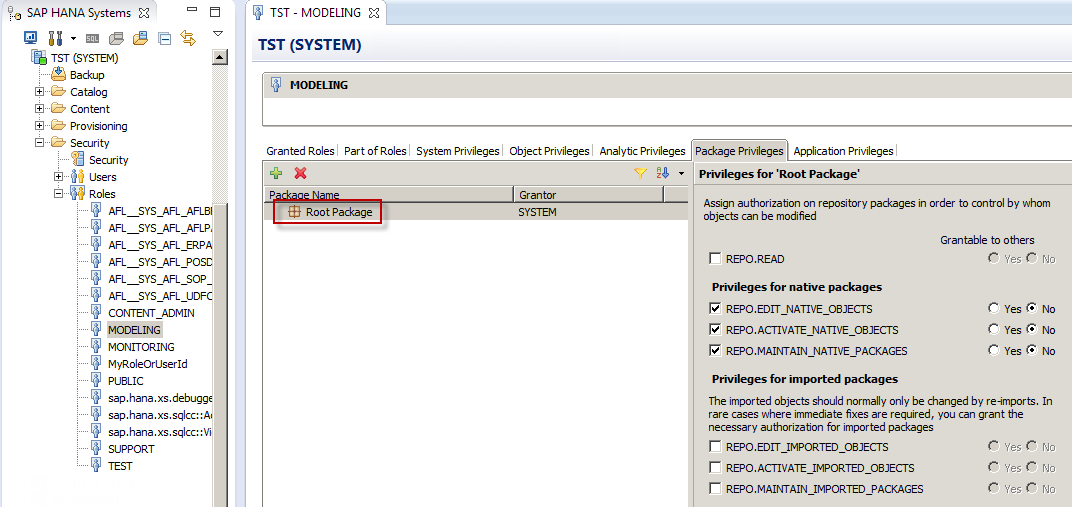Click the yellow folder with system icon
Image resolution: width=1072 pixels, height=507 pixels.
click(140, 38)
